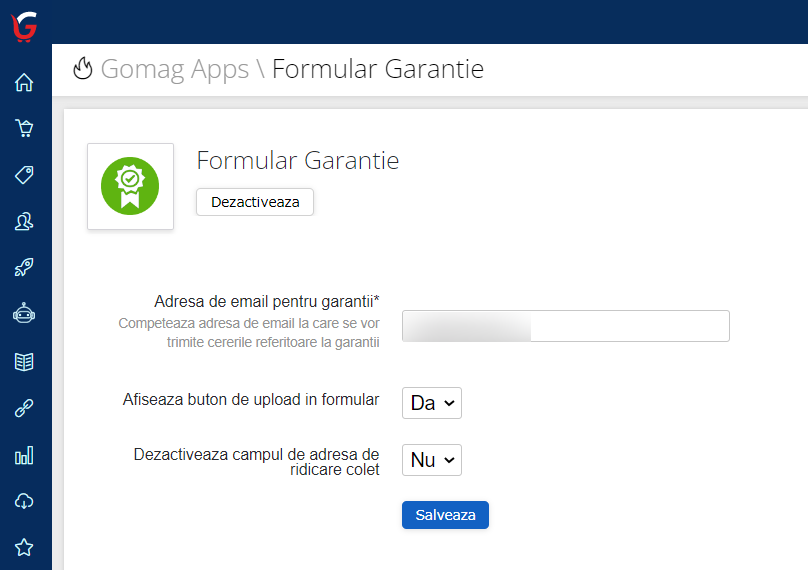Click the Formular Garantie breadcrumb title
The height and width of the screenshot is (570, 808).
click(378, 69)
